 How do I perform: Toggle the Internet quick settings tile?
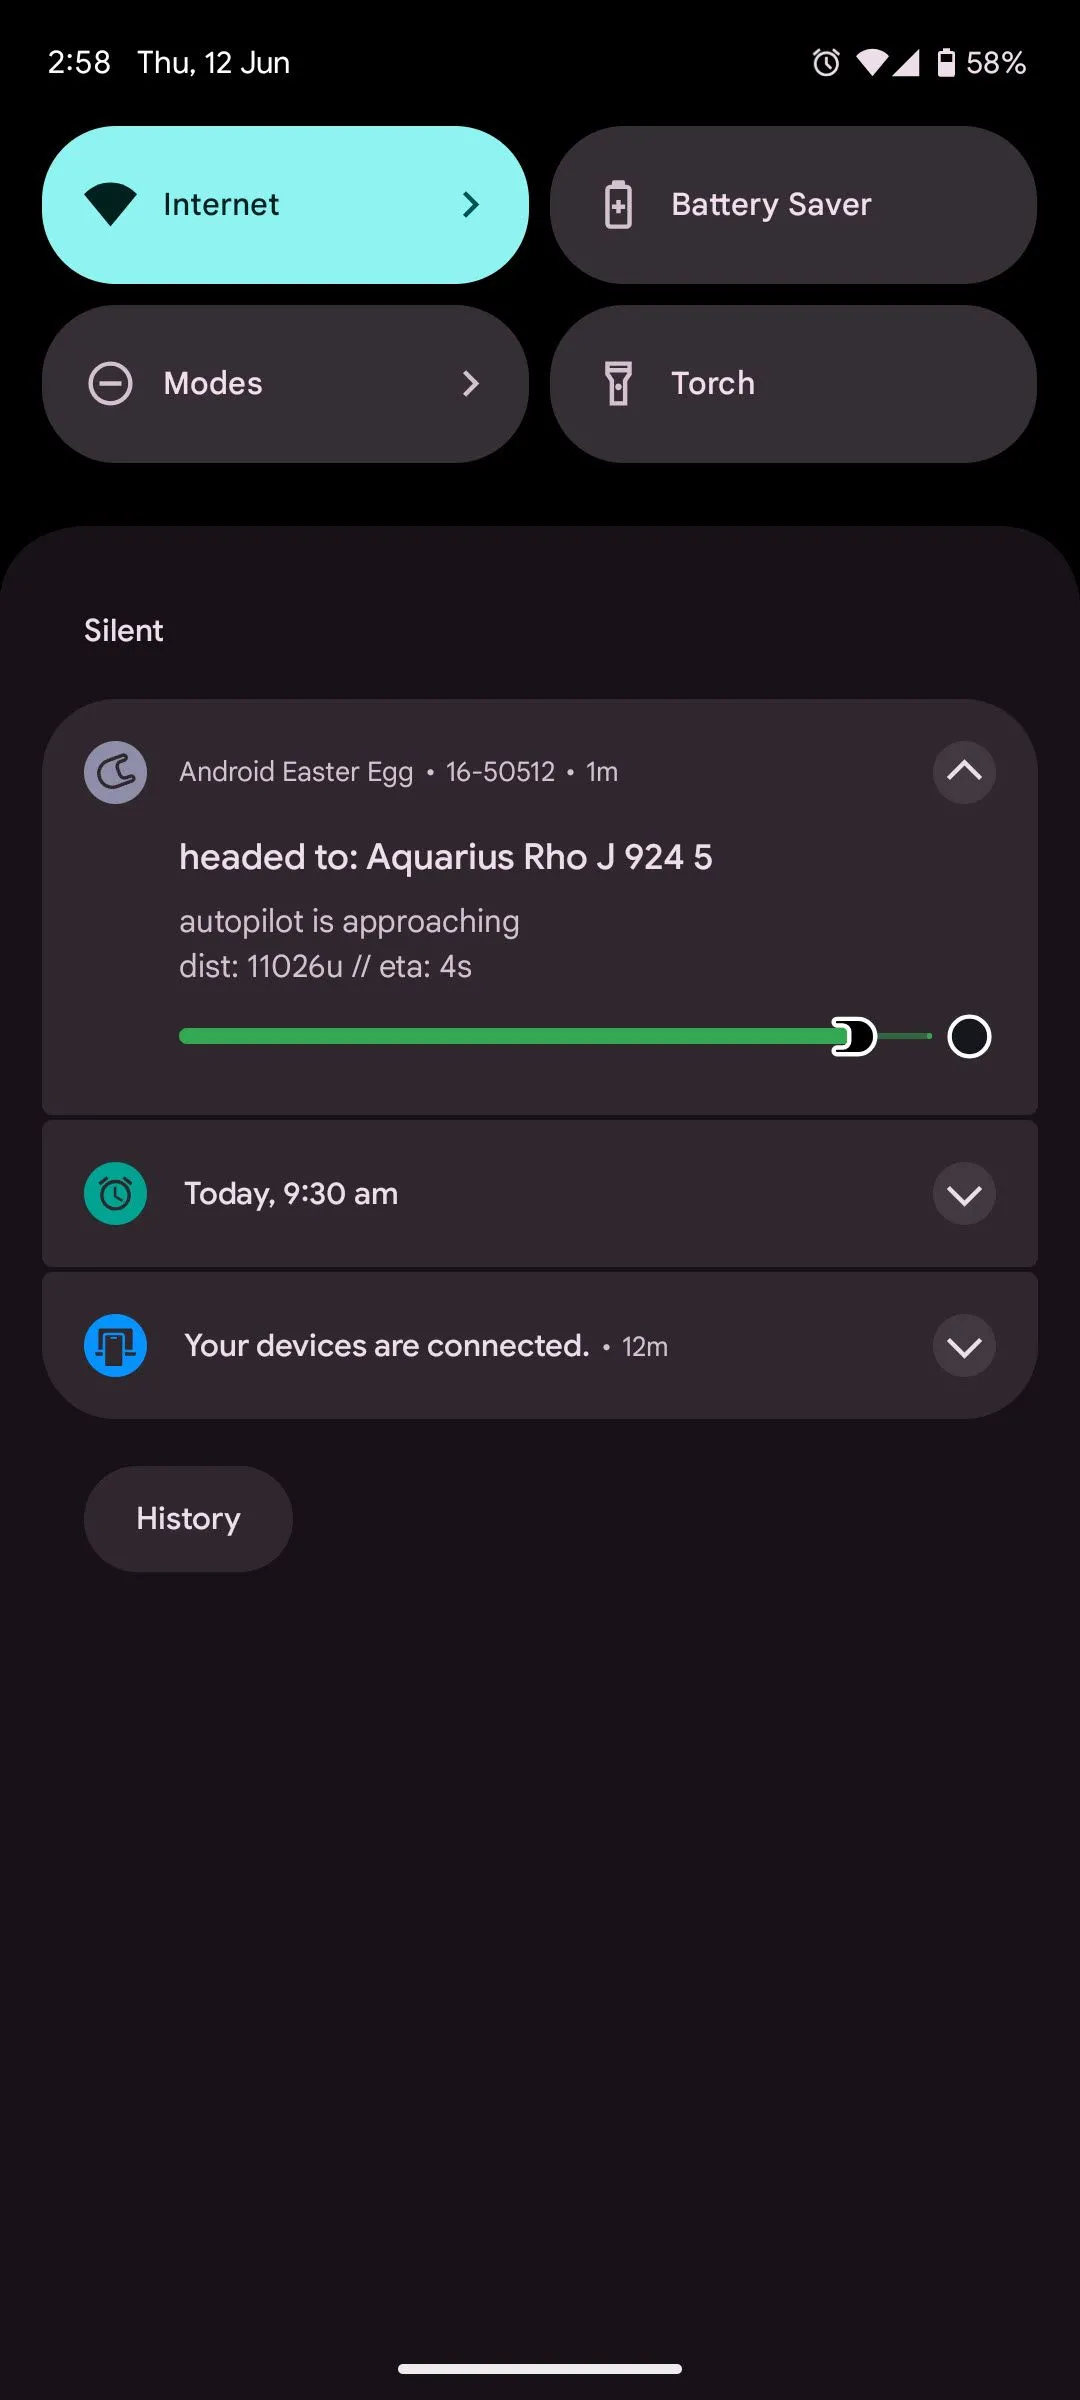point(250,205)
